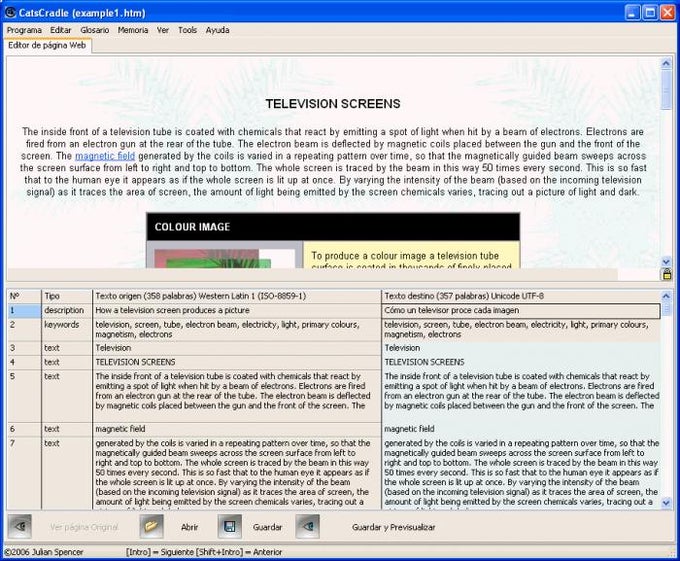Select the Editor de página Web tab
Image resolution: width=680 pixels, height=561 pixels.
[47, 45]
